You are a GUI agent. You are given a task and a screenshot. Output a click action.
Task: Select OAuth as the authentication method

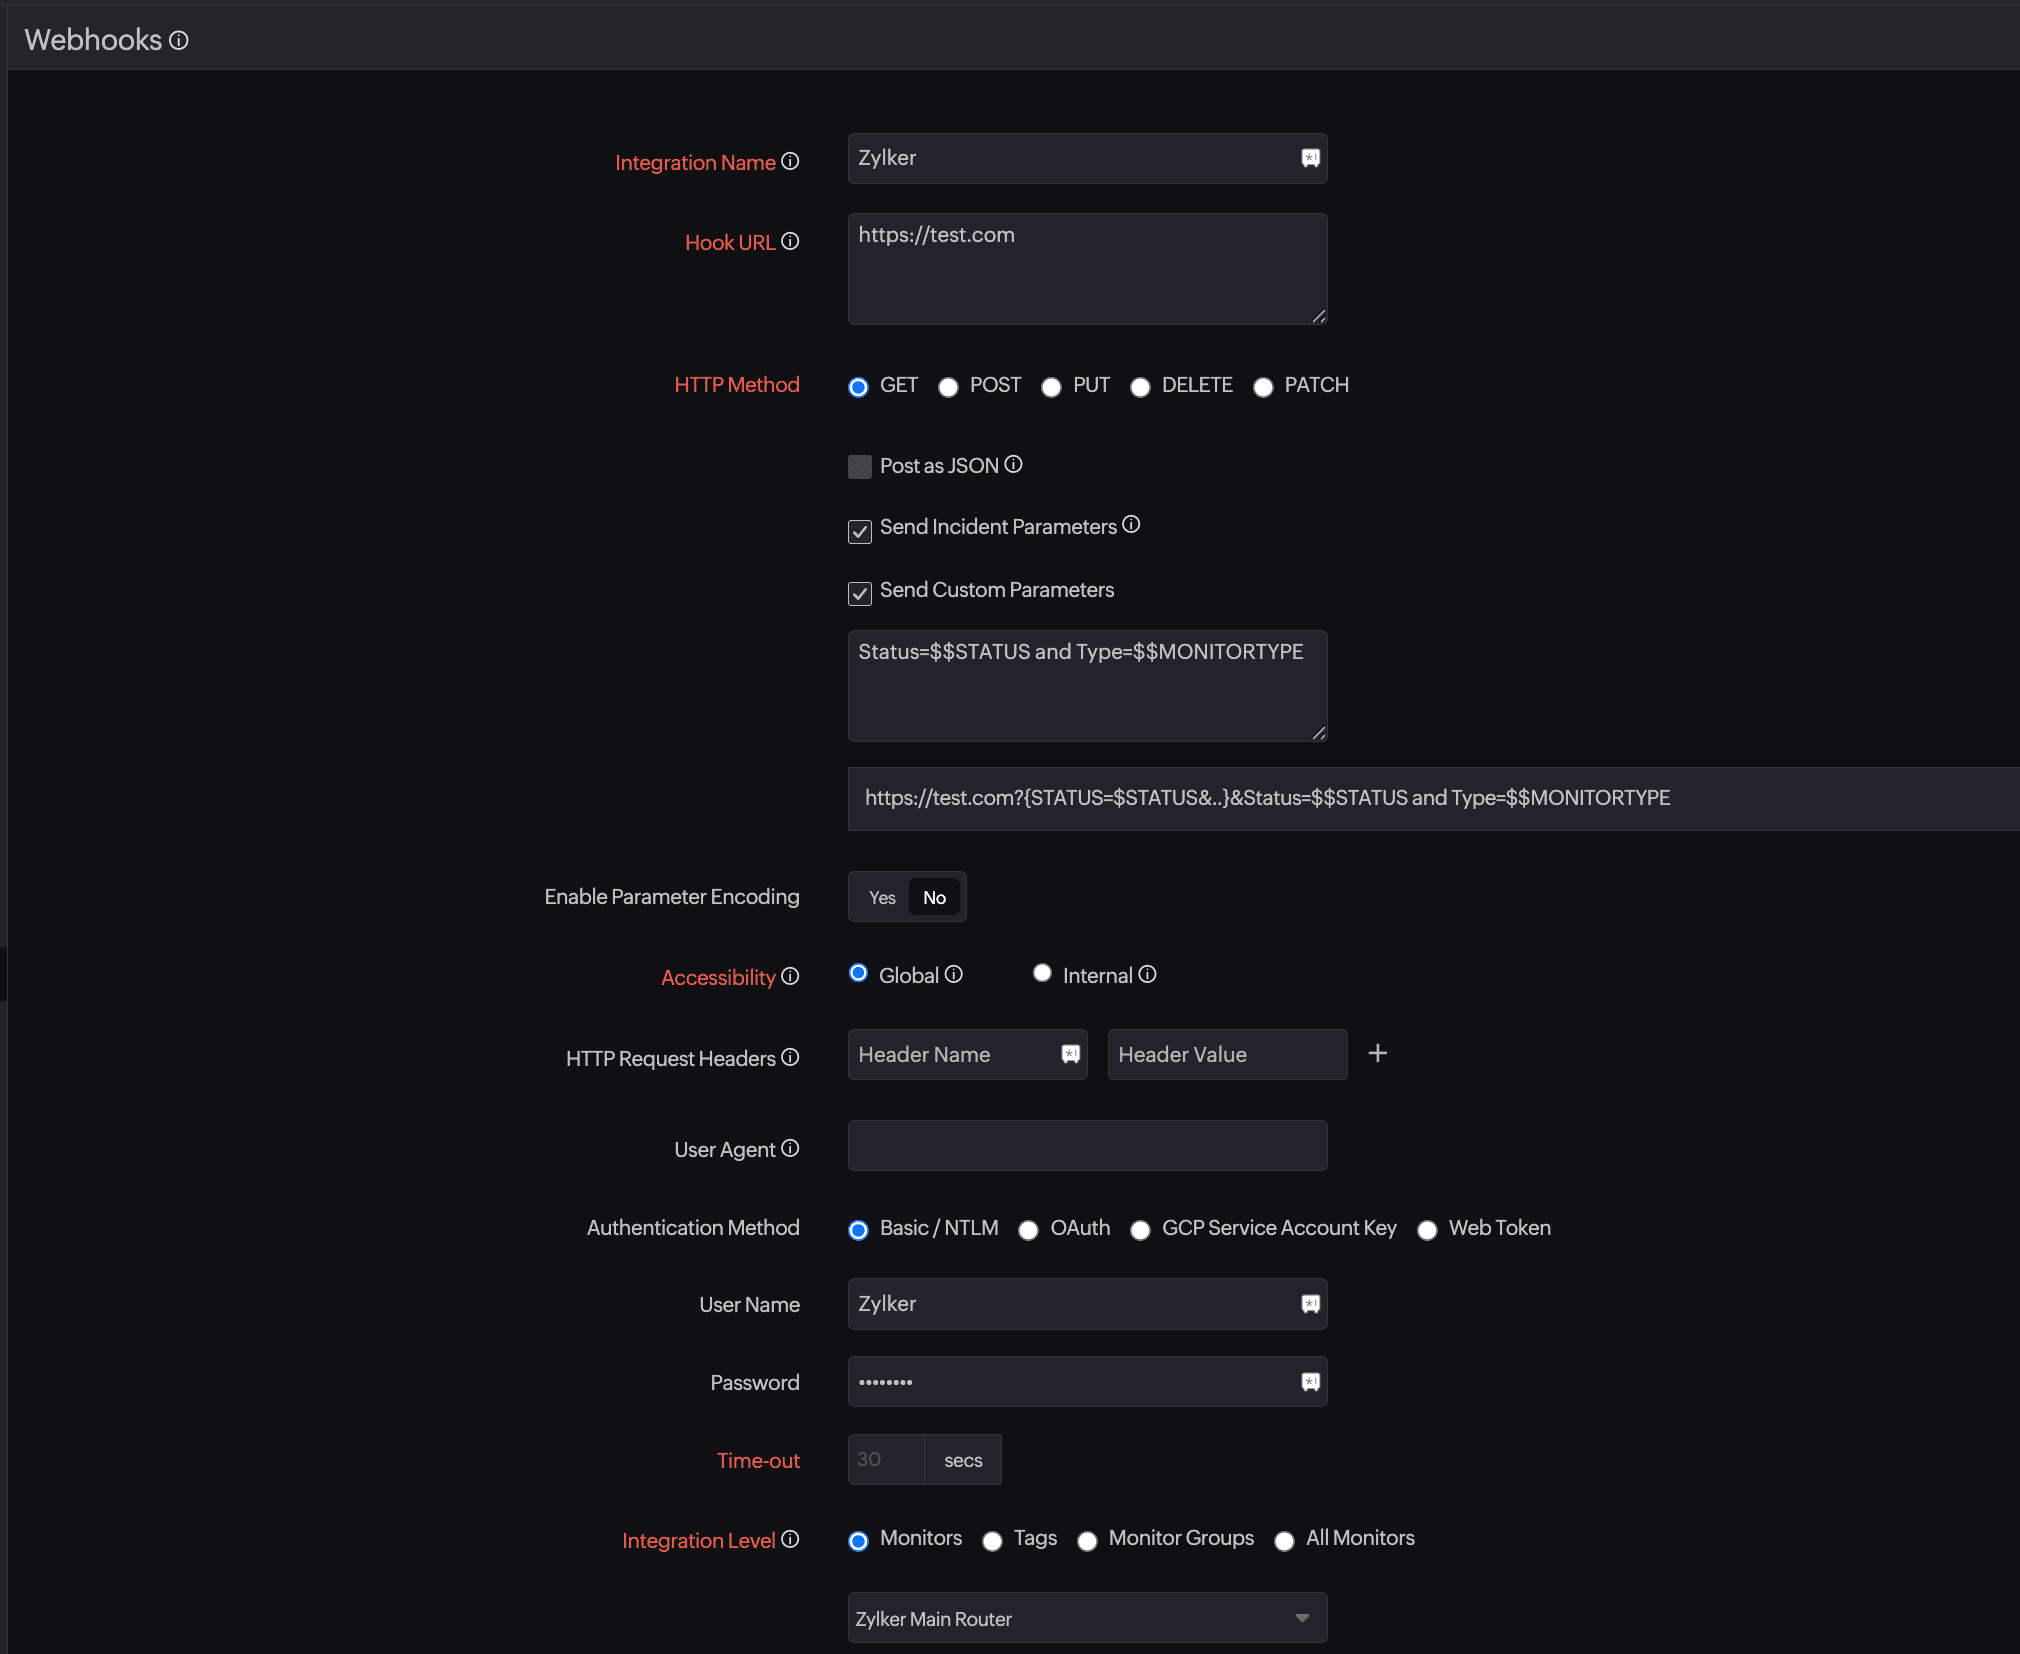point(1029,1231)
